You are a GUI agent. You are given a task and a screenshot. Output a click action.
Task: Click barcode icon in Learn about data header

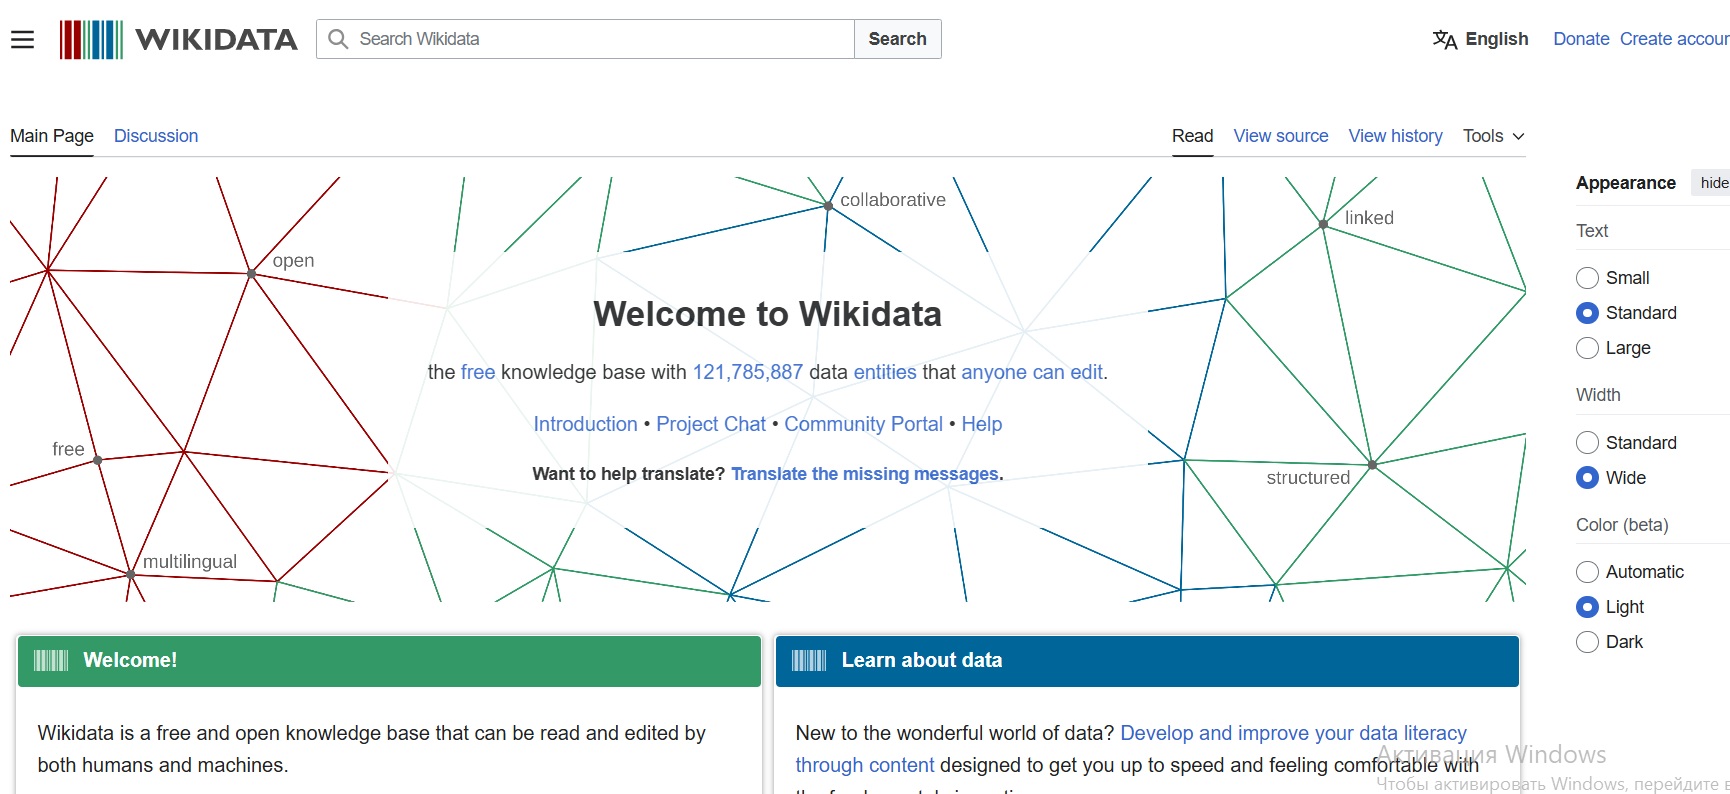point(809,660)
